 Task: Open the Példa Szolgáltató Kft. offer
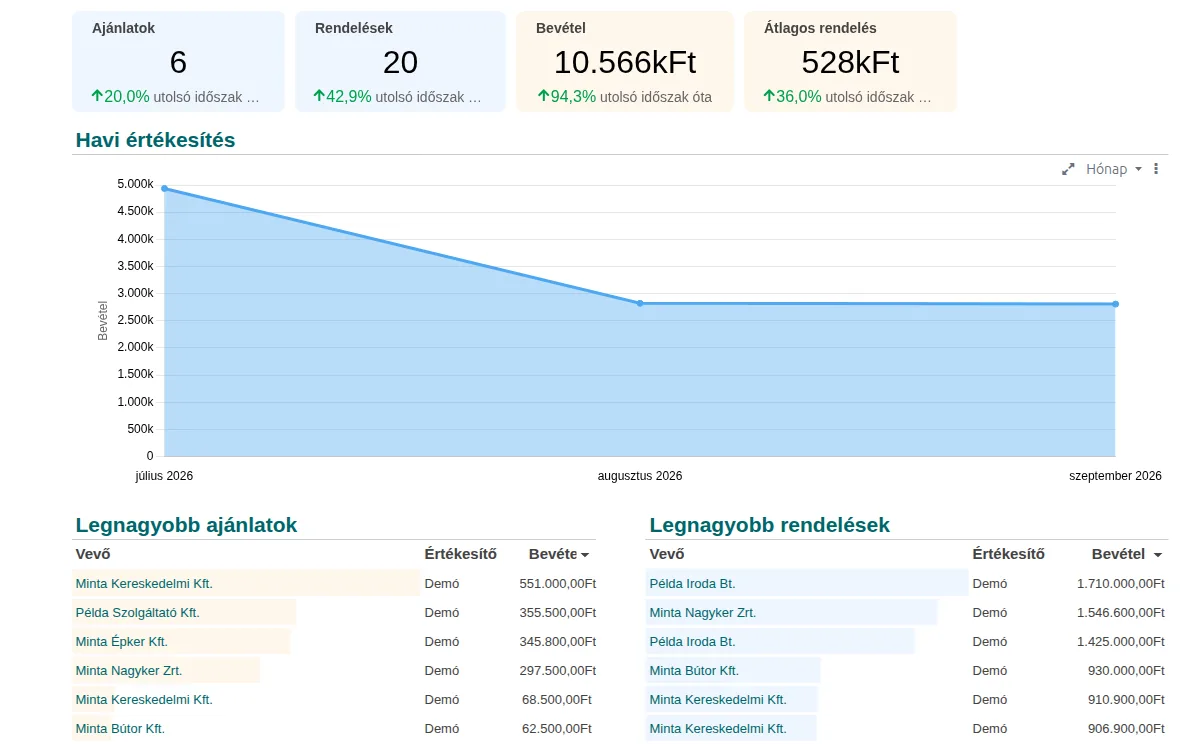(x=137, y=613)
